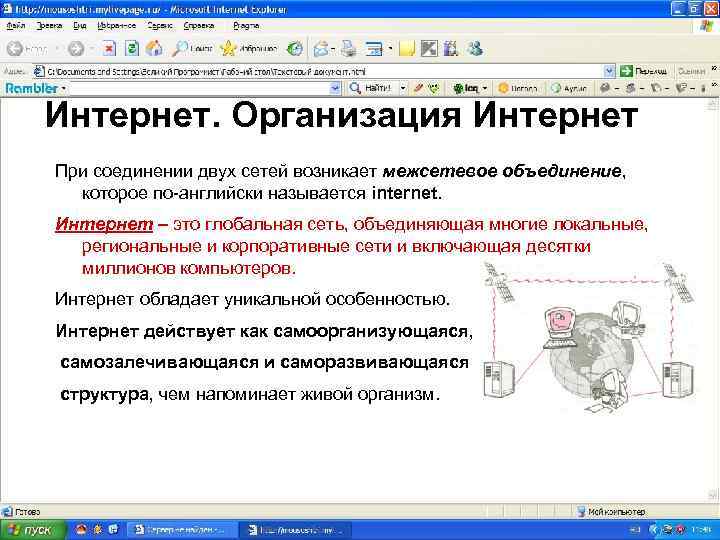Stop page loading with red X icon
This screenshot has width=720, height=540.
109,48
